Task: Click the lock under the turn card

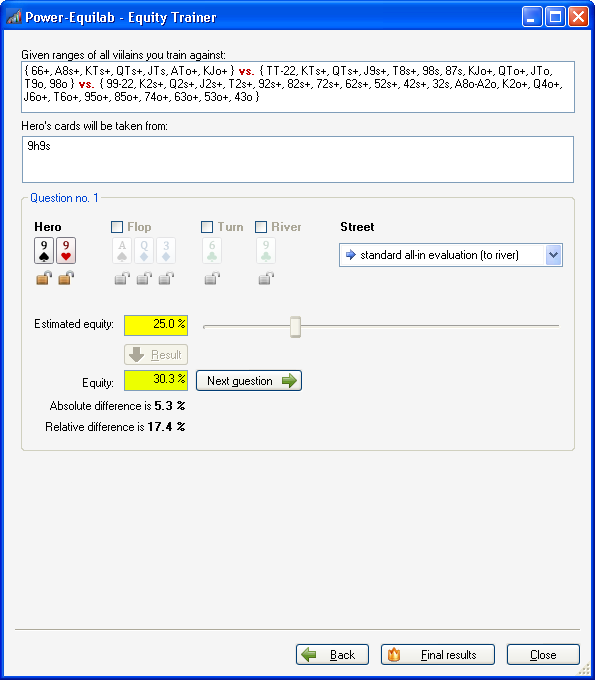Action: pos(212,278)
